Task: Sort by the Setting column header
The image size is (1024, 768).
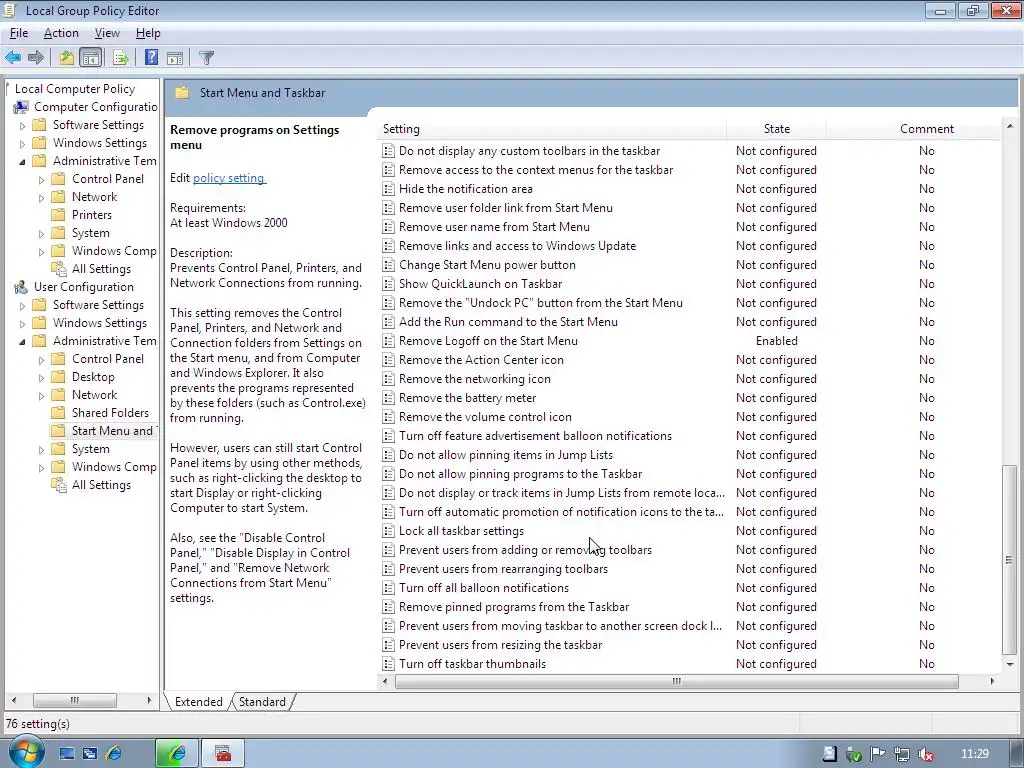Action: pos(552,129)
